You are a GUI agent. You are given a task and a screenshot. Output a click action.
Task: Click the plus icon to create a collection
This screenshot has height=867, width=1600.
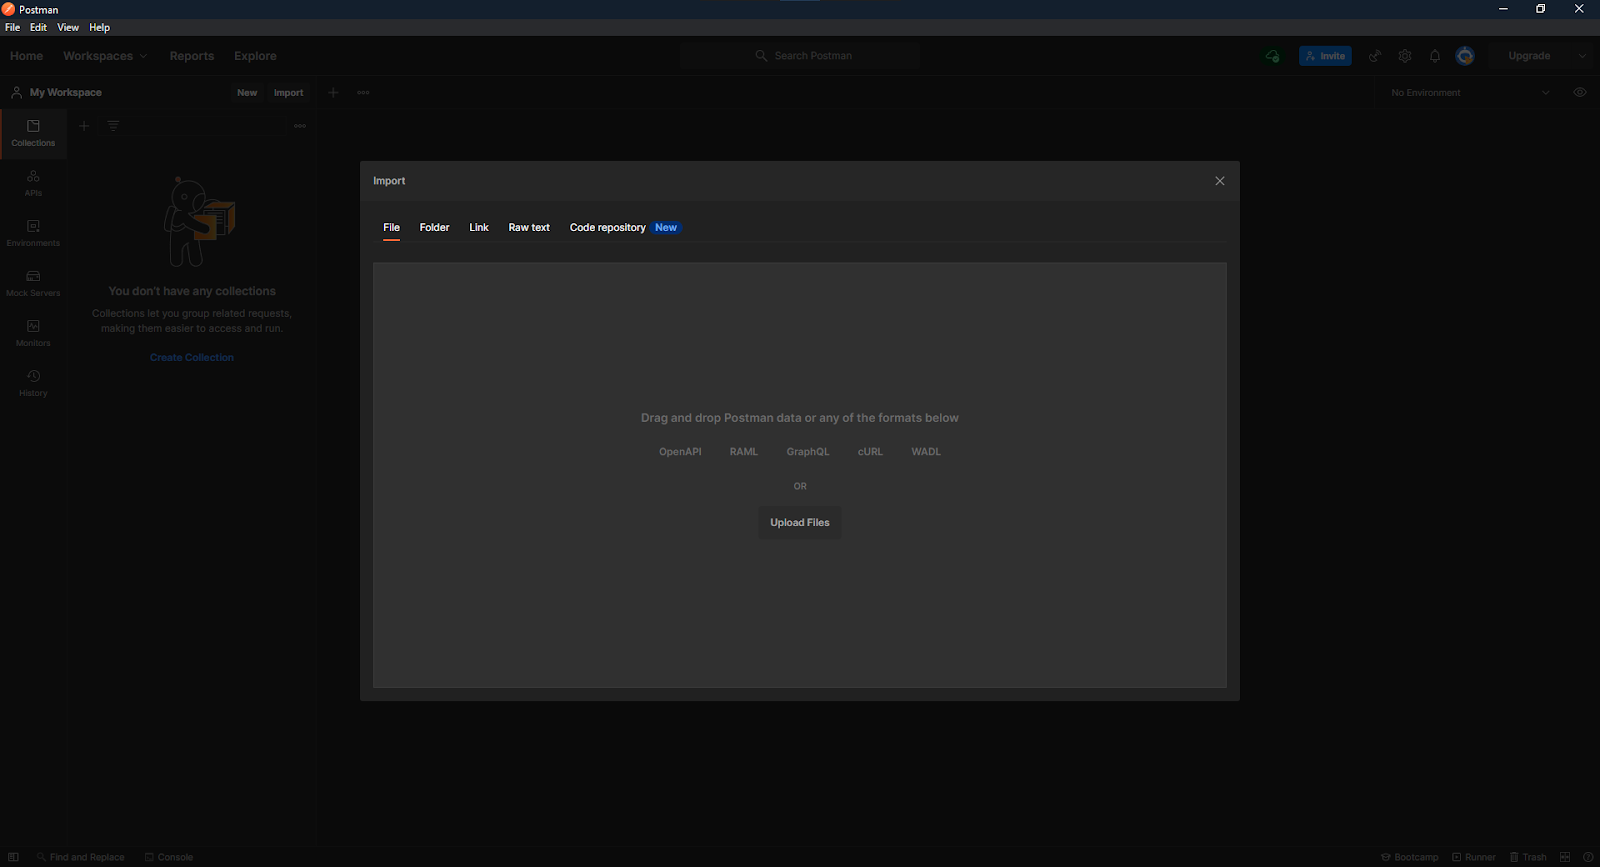tap(84, 126)
